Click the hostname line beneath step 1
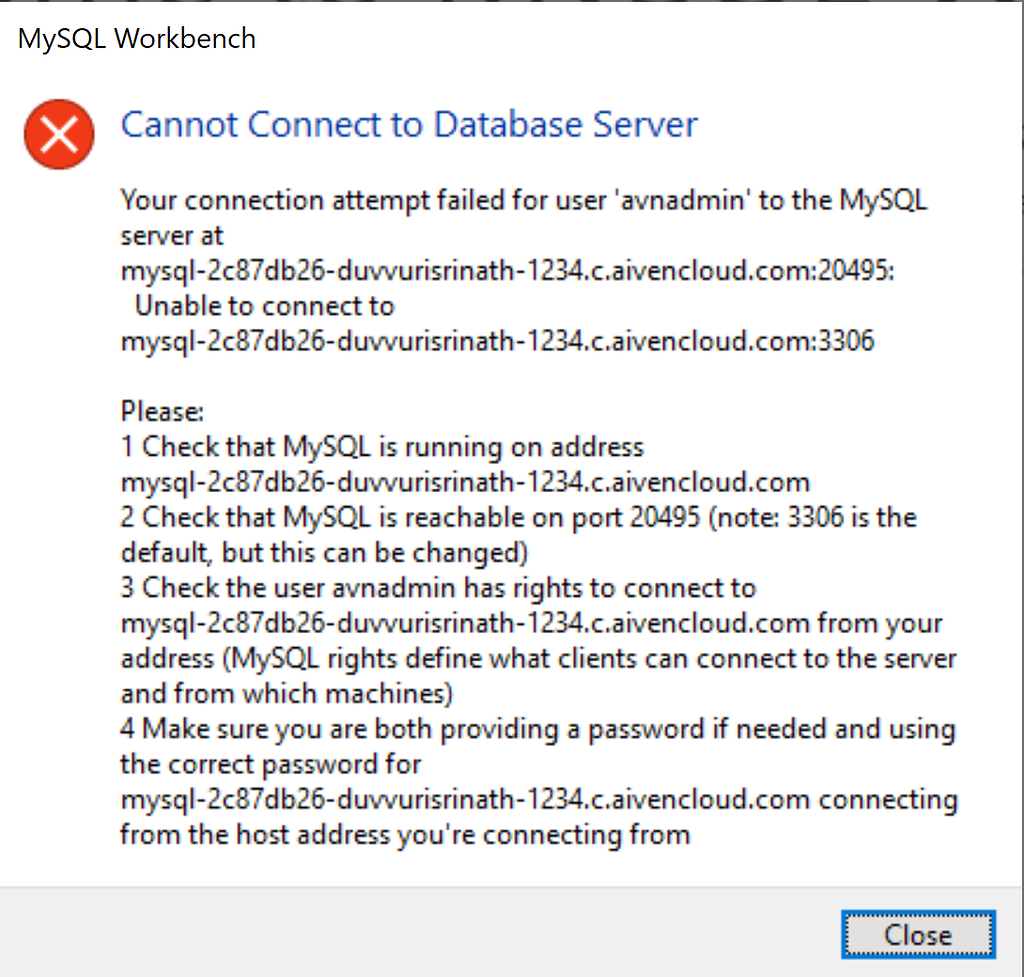The height and width of the screenshot is (977, 1024). pyautogui.click(x=465, y=482)
